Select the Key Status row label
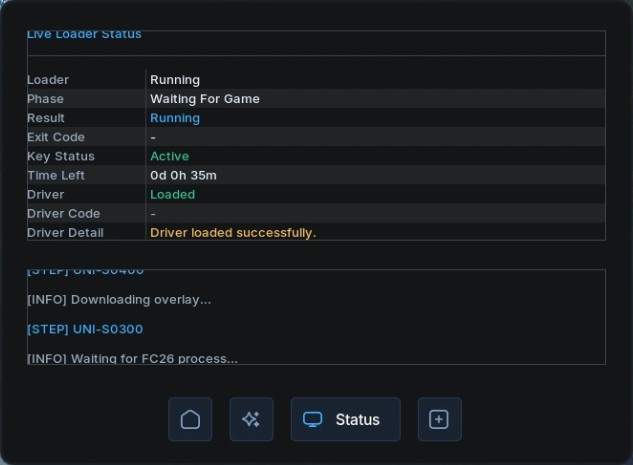Viewport: 633px width, 465px height. click(61, 156)
